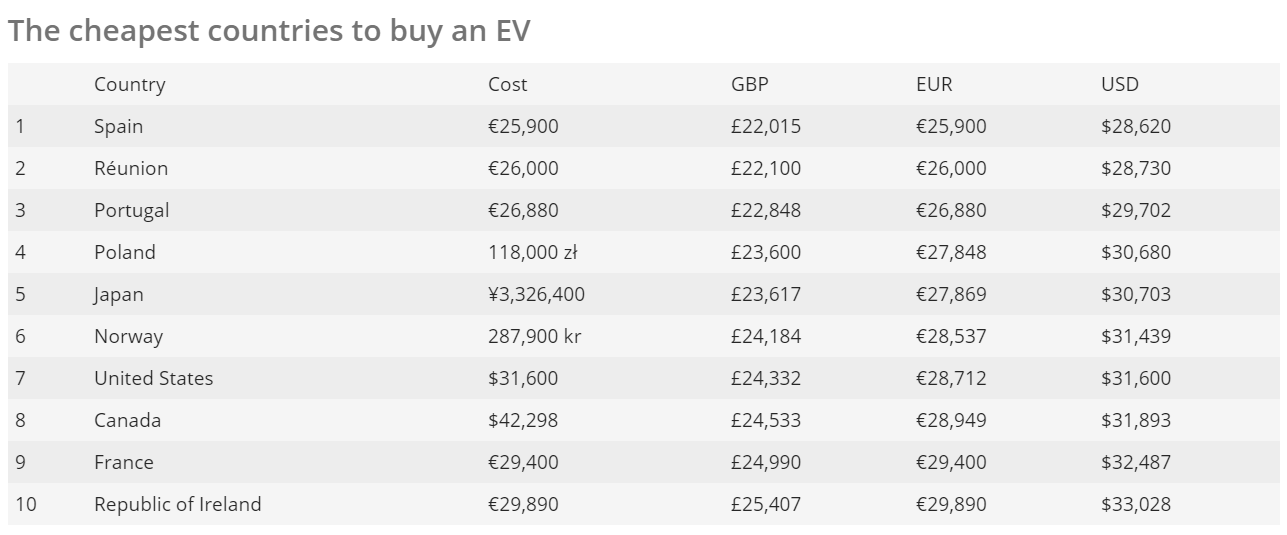The height and width of the screenshot is (535, 1287).
Task: Select Canada's $42,298 cost cell
Action: point(523,421)
